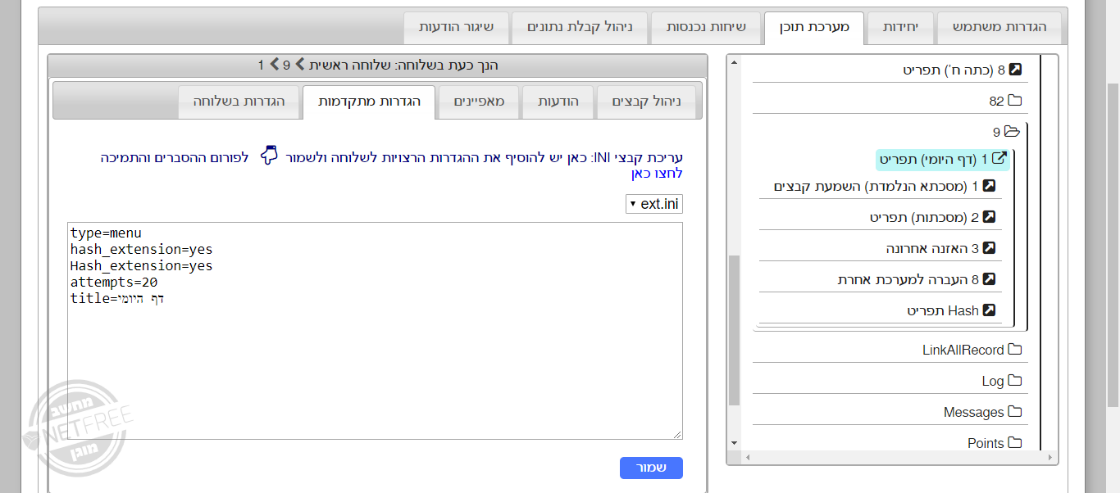Switch to the הגדרות משתמש tab
This screenshot has height=493, width=1120.
(x=999, y=27)
